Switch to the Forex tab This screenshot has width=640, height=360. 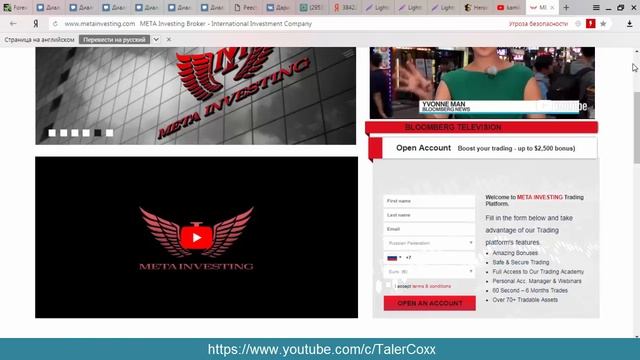tap(16, 7)
